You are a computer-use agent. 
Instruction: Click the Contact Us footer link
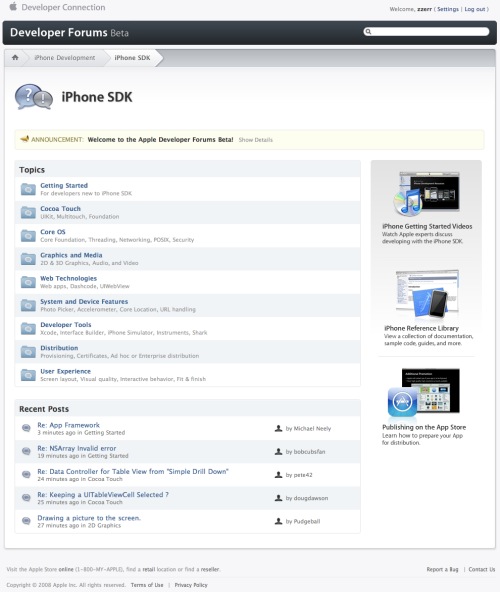point(481,569)
